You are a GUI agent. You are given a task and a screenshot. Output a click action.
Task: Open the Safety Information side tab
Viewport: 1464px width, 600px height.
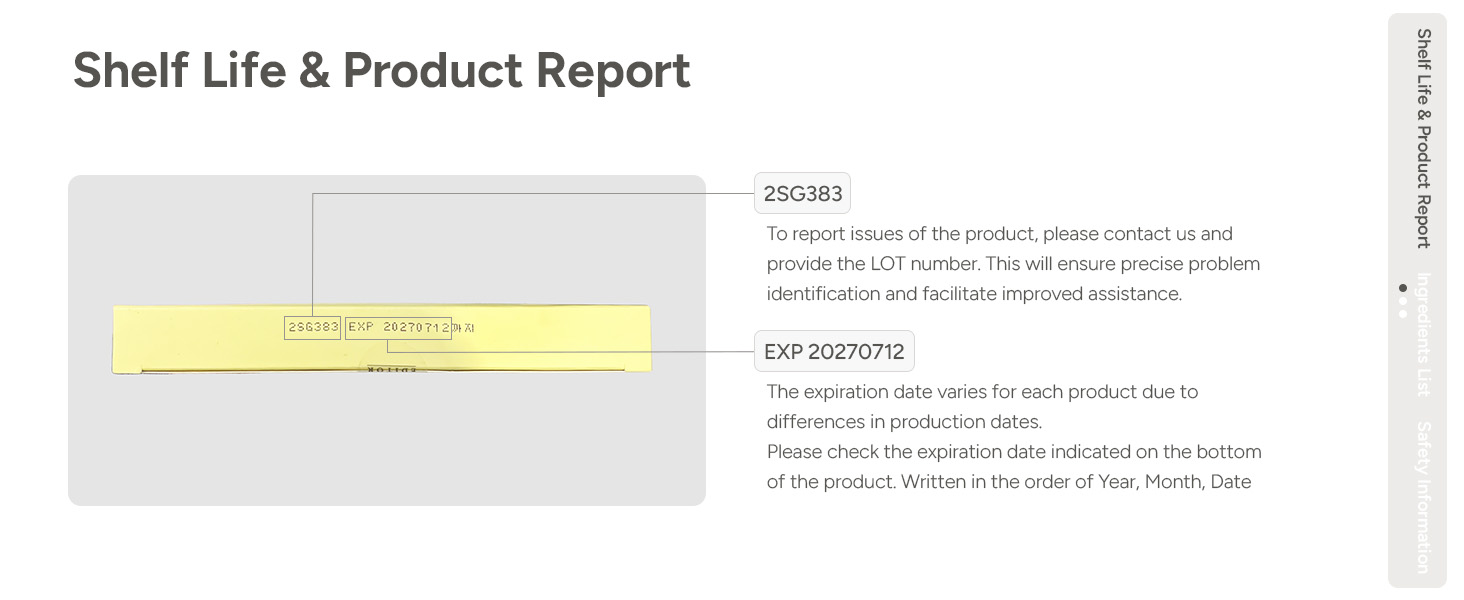(1423, 497)
